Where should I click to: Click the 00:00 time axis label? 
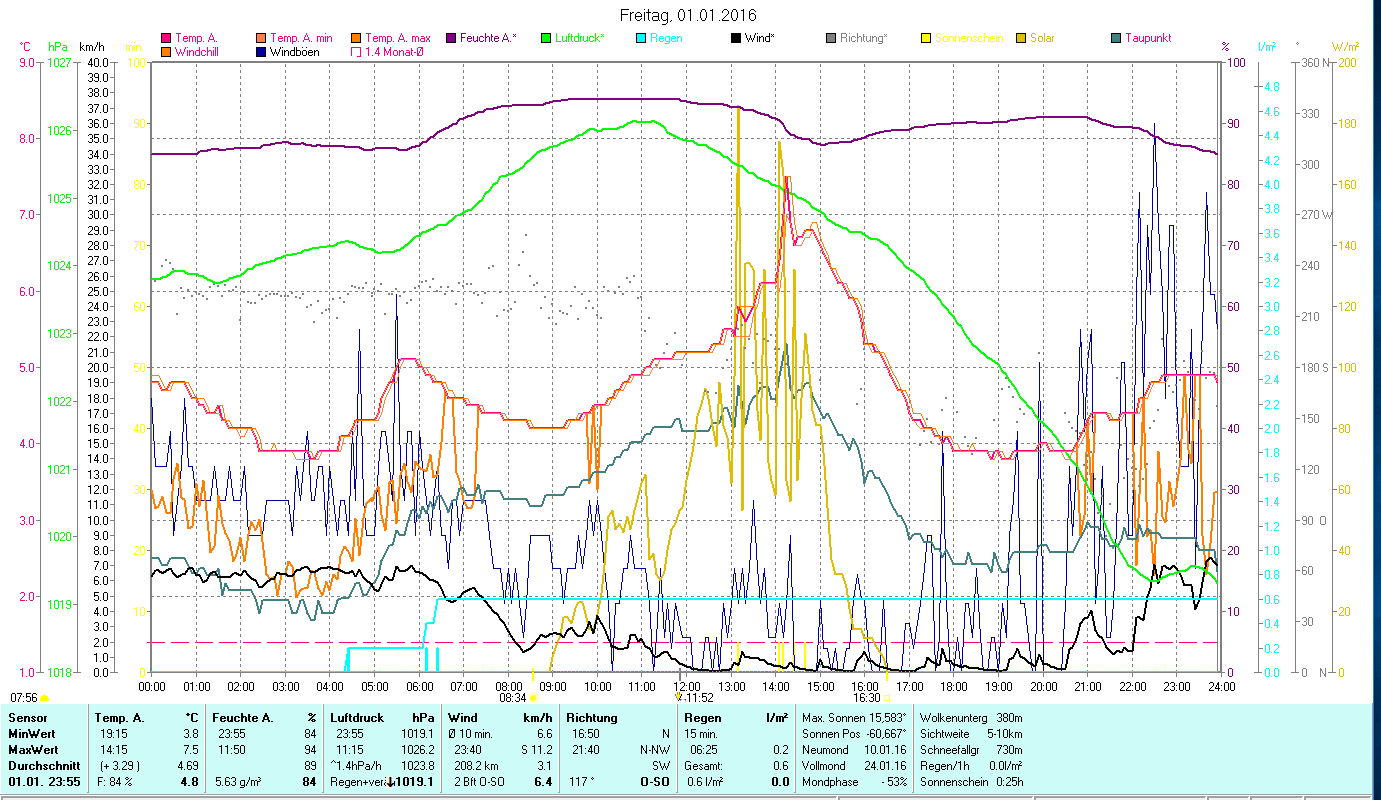click(152, 686)
